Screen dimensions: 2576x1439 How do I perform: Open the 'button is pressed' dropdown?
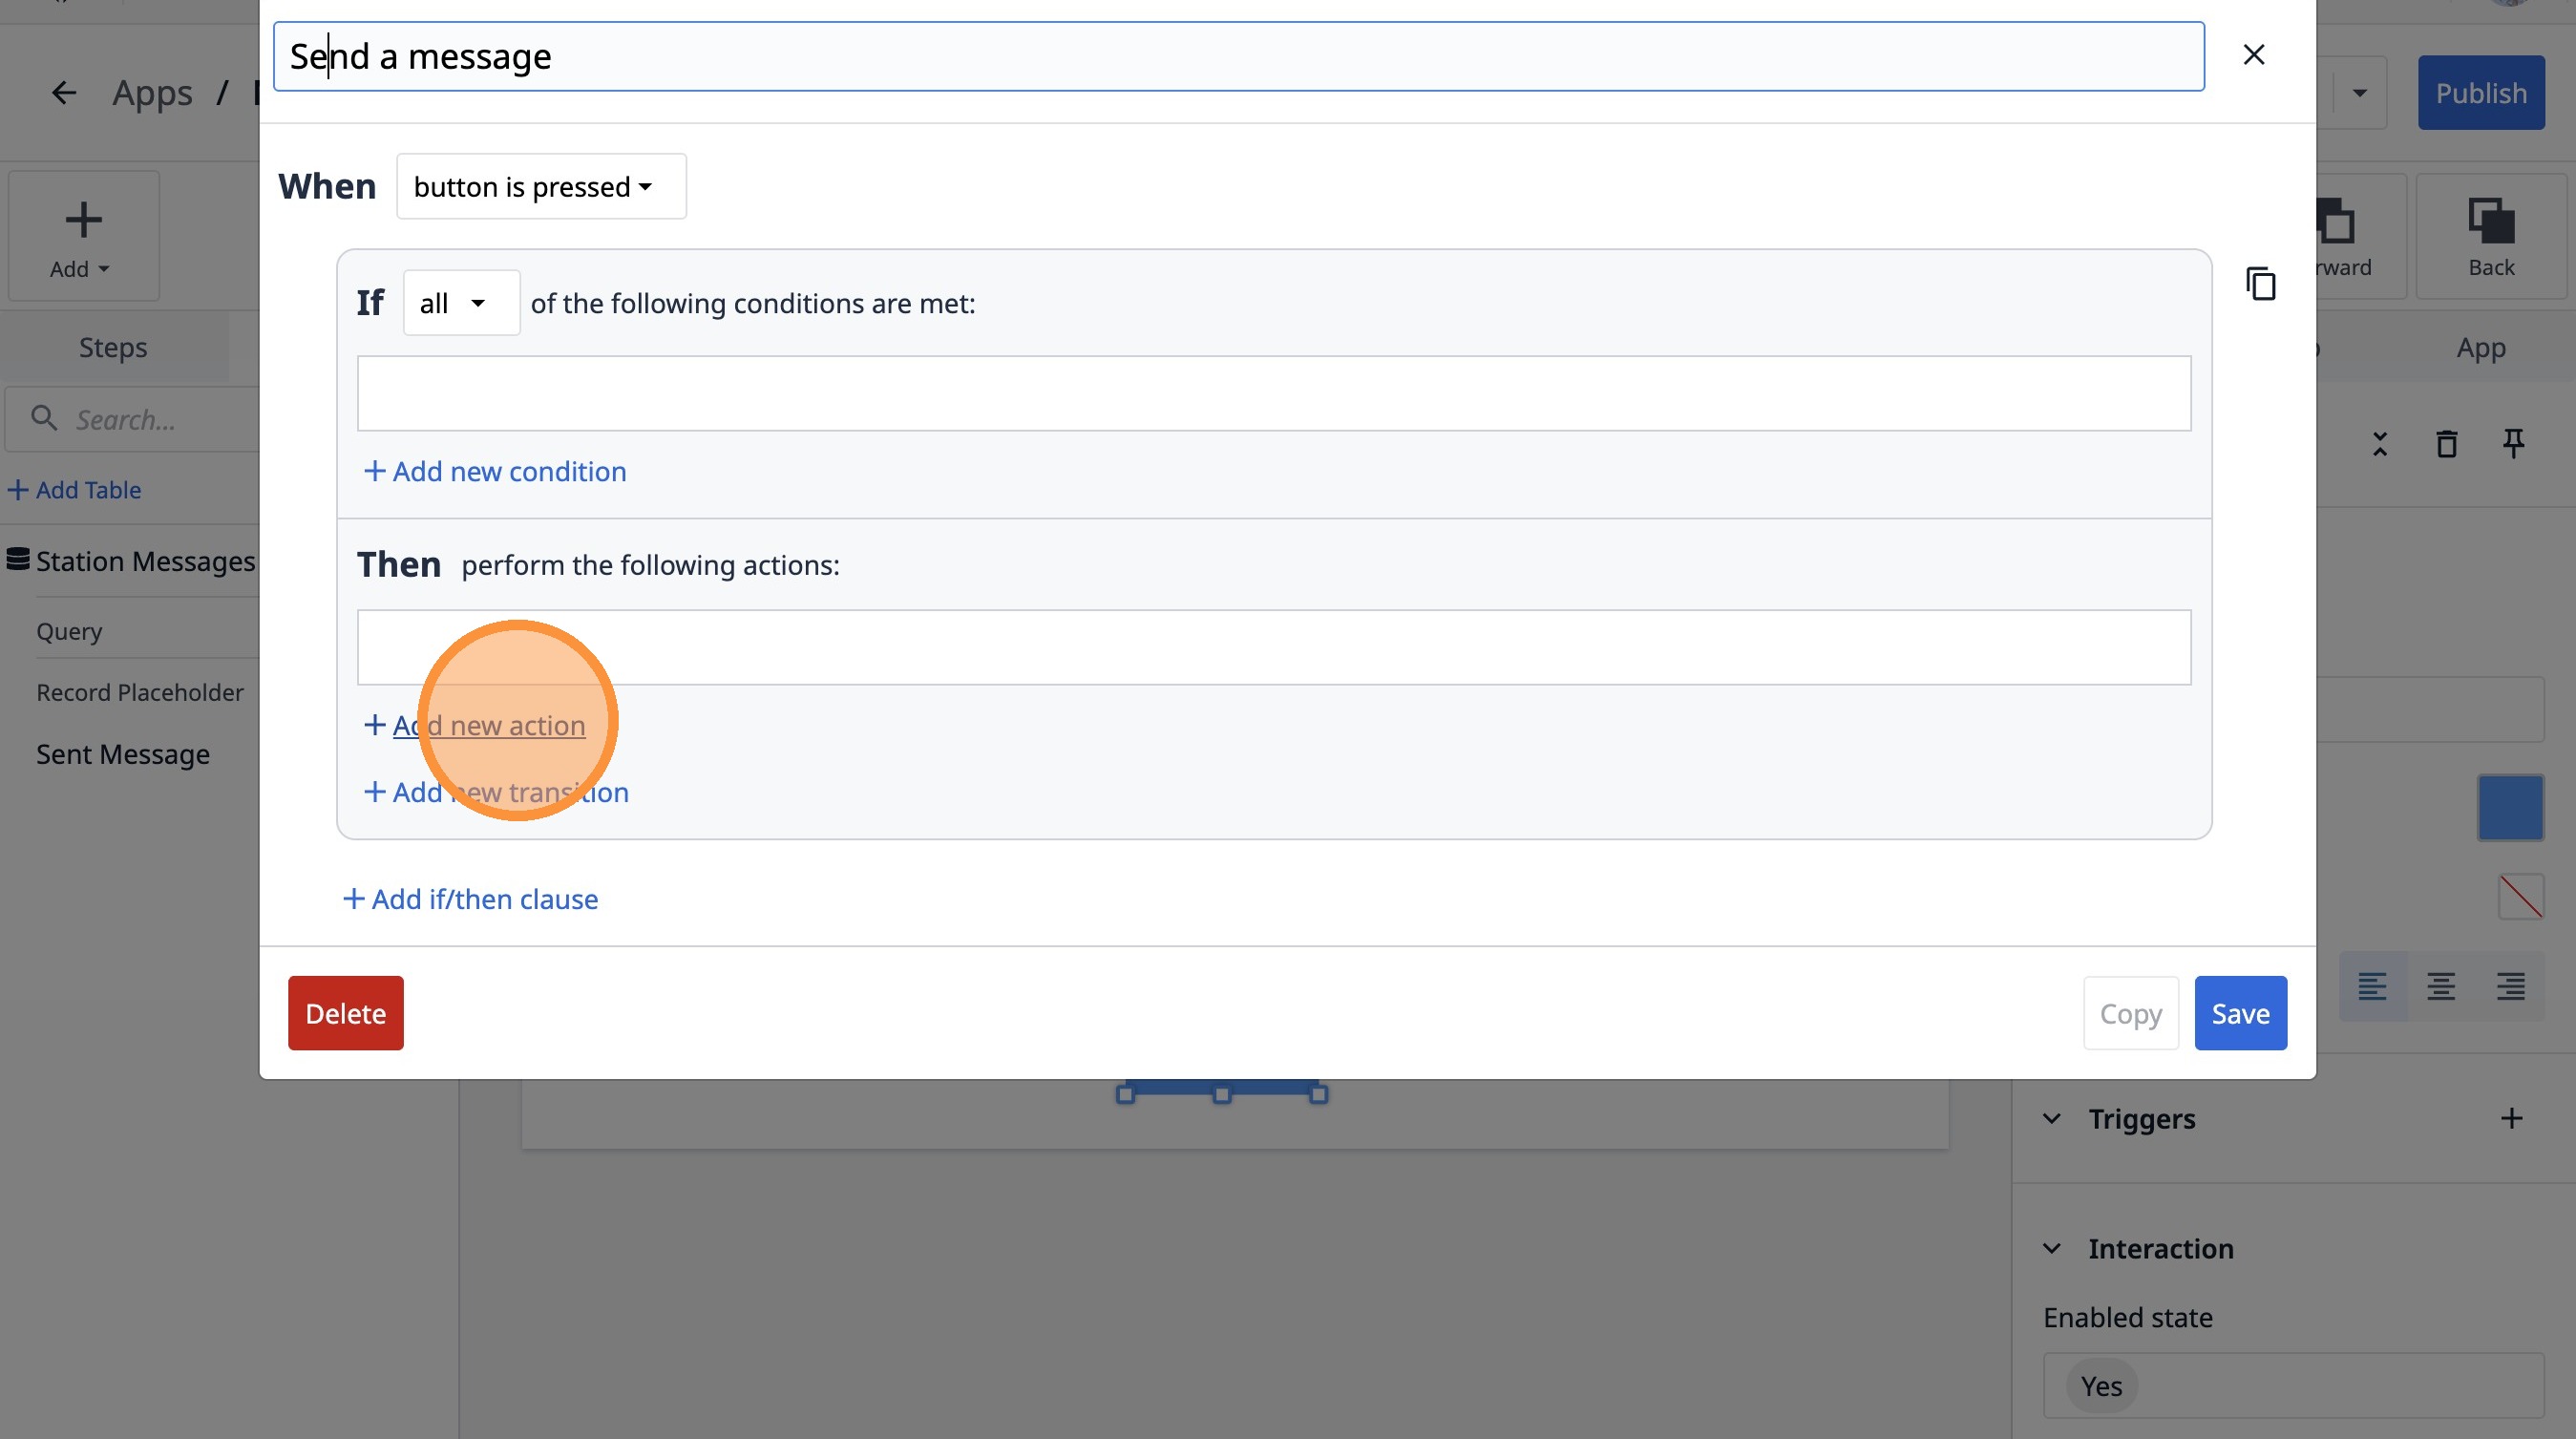point(540,187)
